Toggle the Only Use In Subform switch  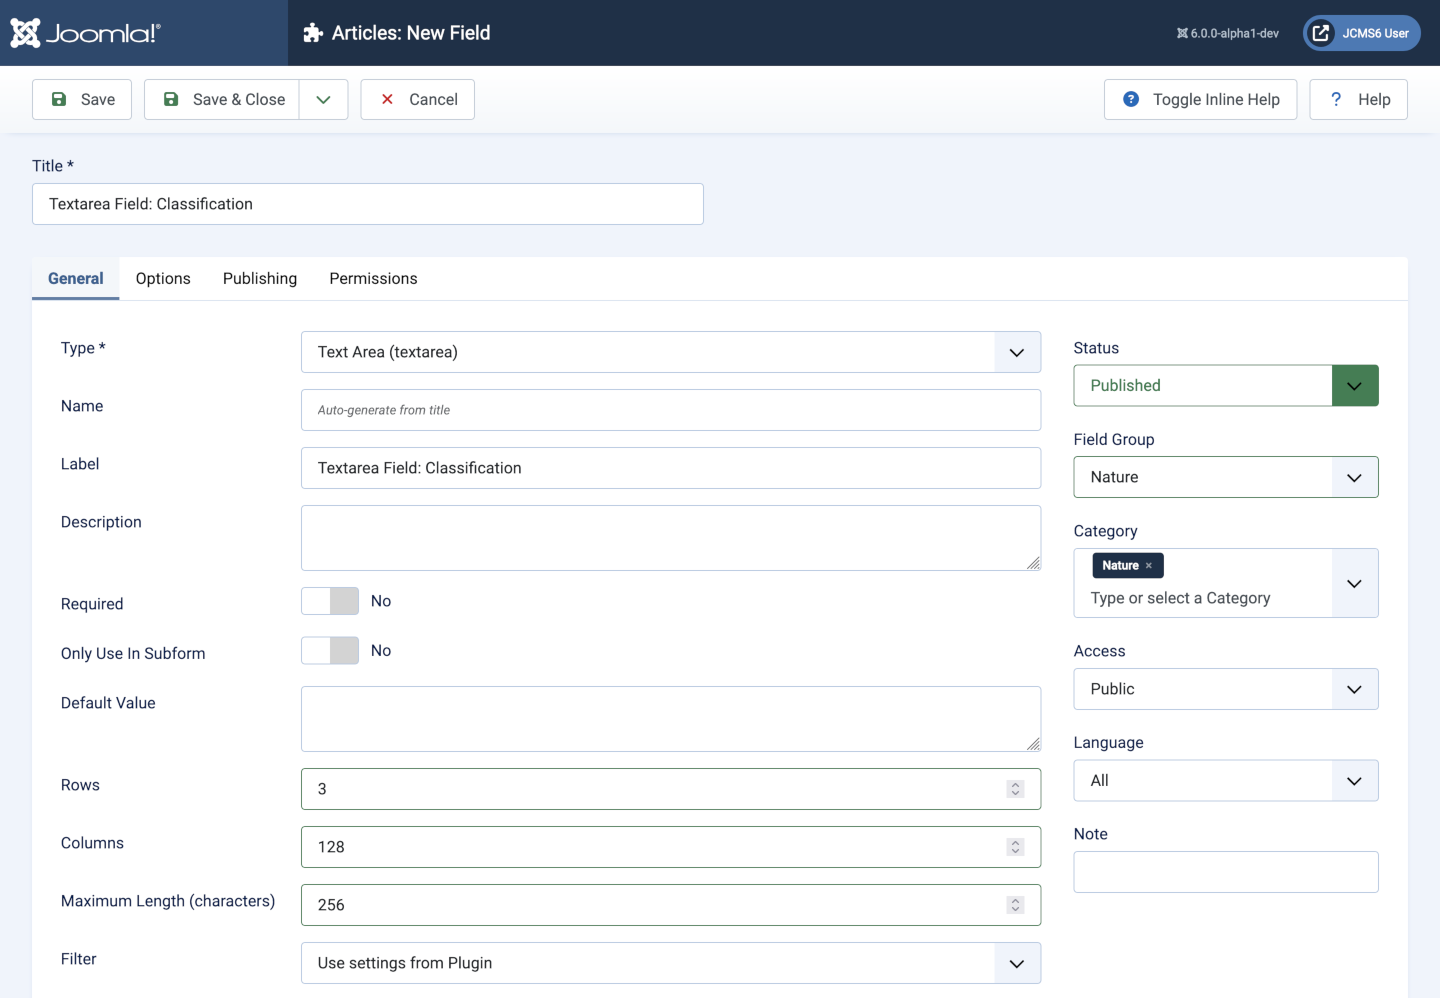(330, 651)
